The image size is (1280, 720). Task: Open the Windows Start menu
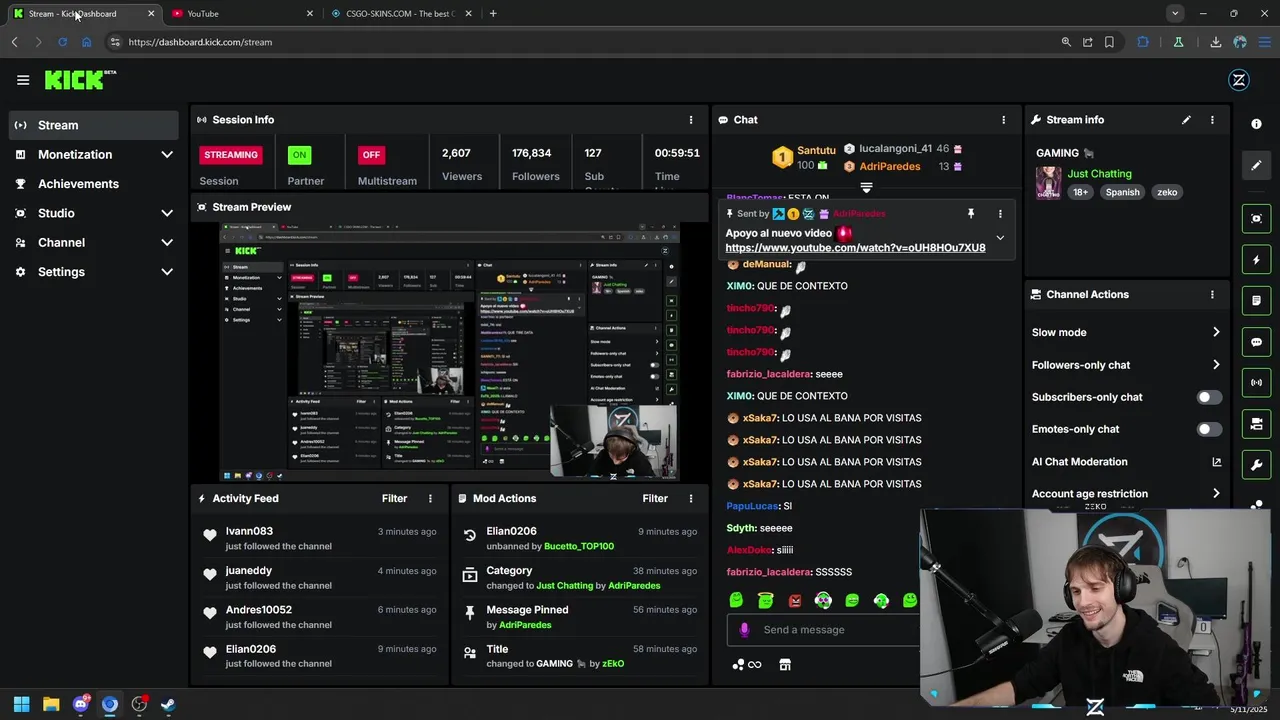tap(21, 705)
